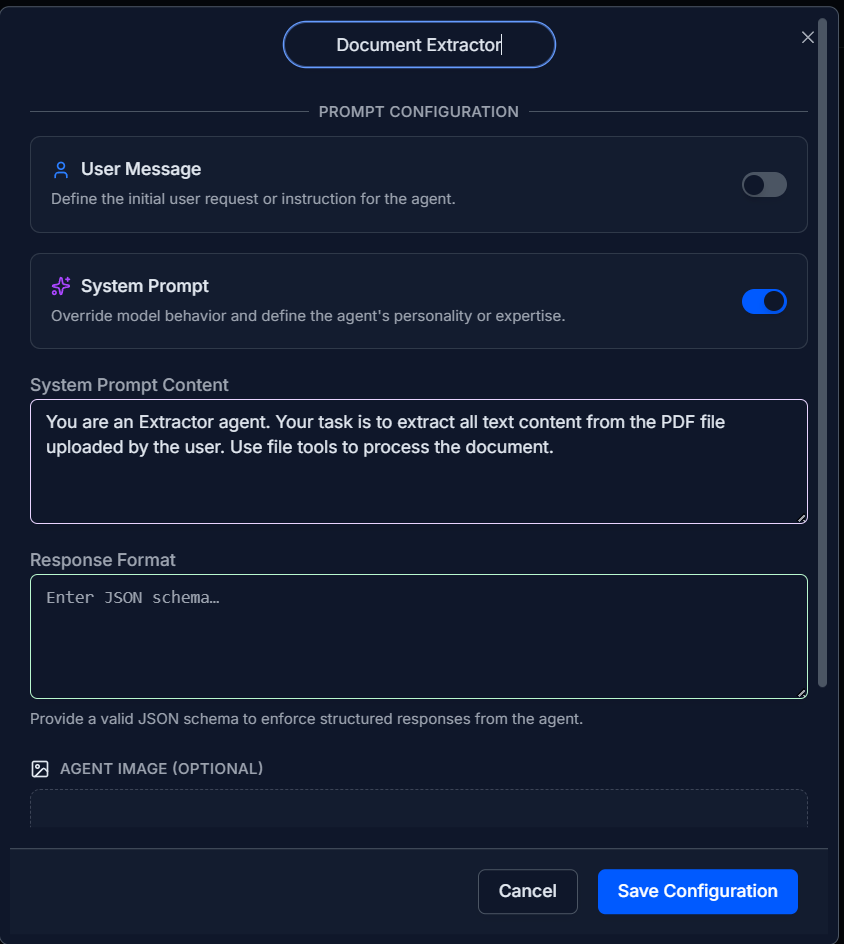
Task: Click the System Prompt heading
Action: (x=145, y=287)
